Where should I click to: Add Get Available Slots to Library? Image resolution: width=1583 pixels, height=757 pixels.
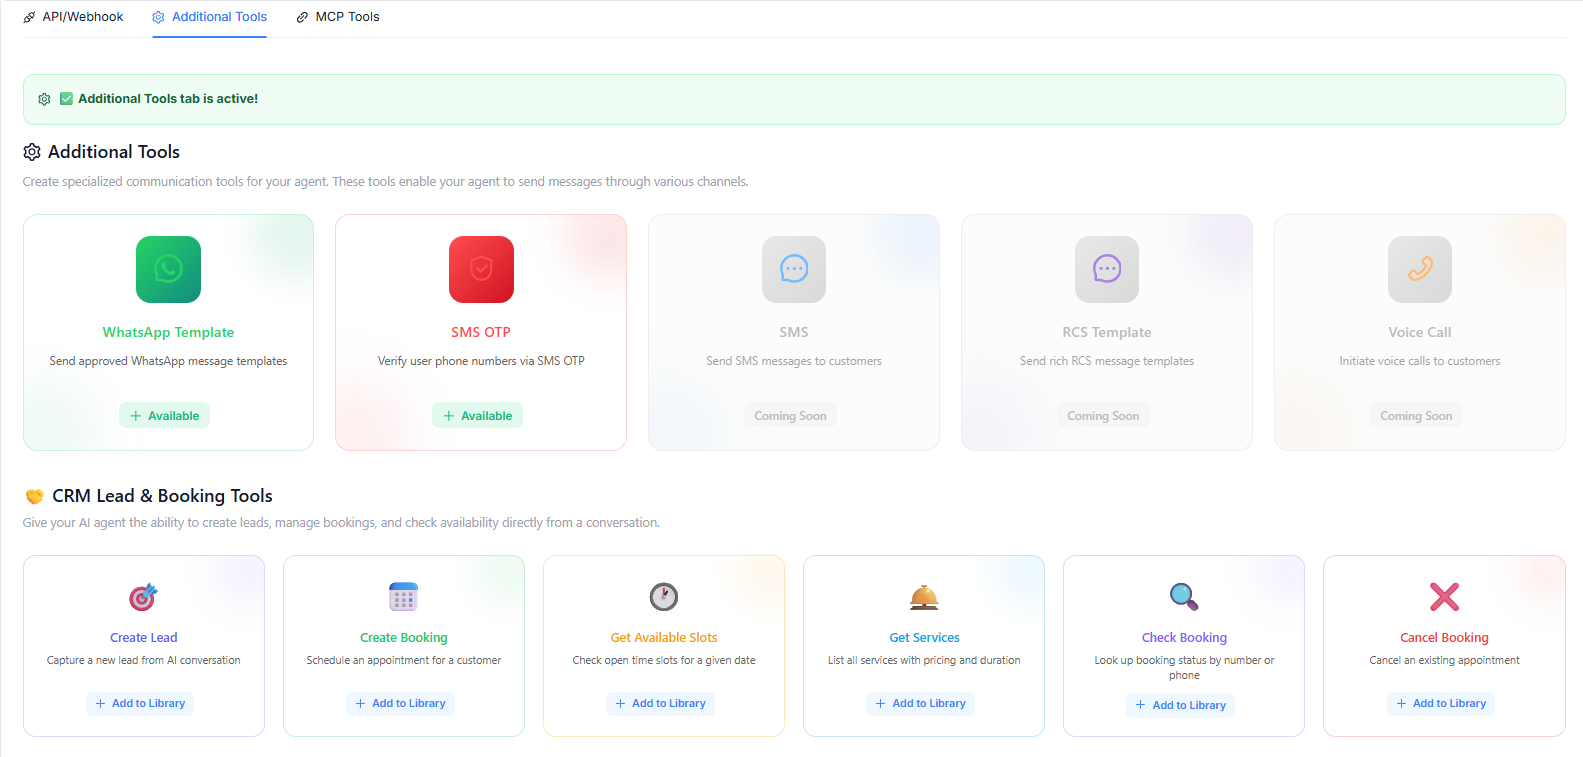660,704
